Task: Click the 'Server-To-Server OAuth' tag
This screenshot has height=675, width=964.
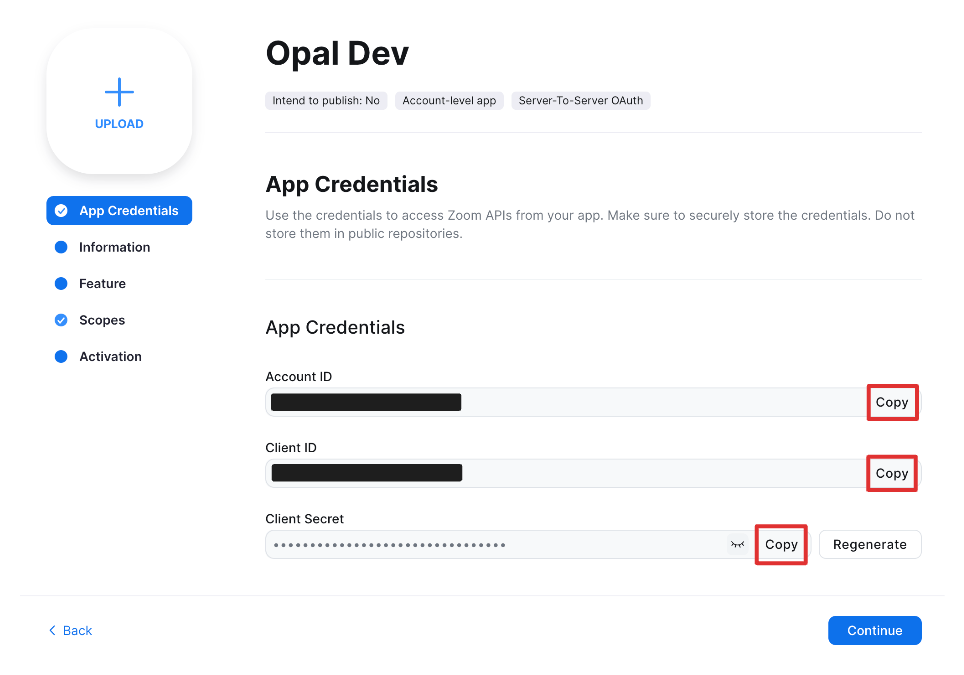Action: [581, 101]
